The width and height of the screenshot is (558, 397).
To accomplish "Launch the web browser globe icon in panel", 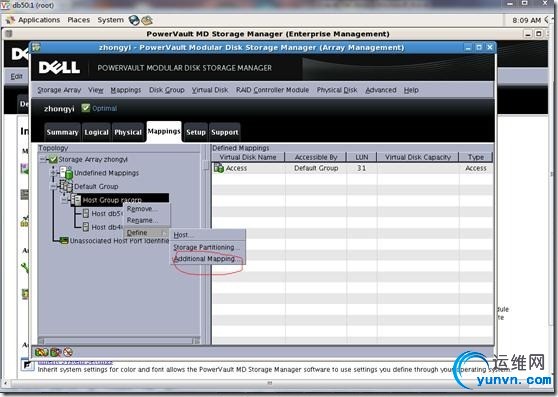I will pos(134,20).
